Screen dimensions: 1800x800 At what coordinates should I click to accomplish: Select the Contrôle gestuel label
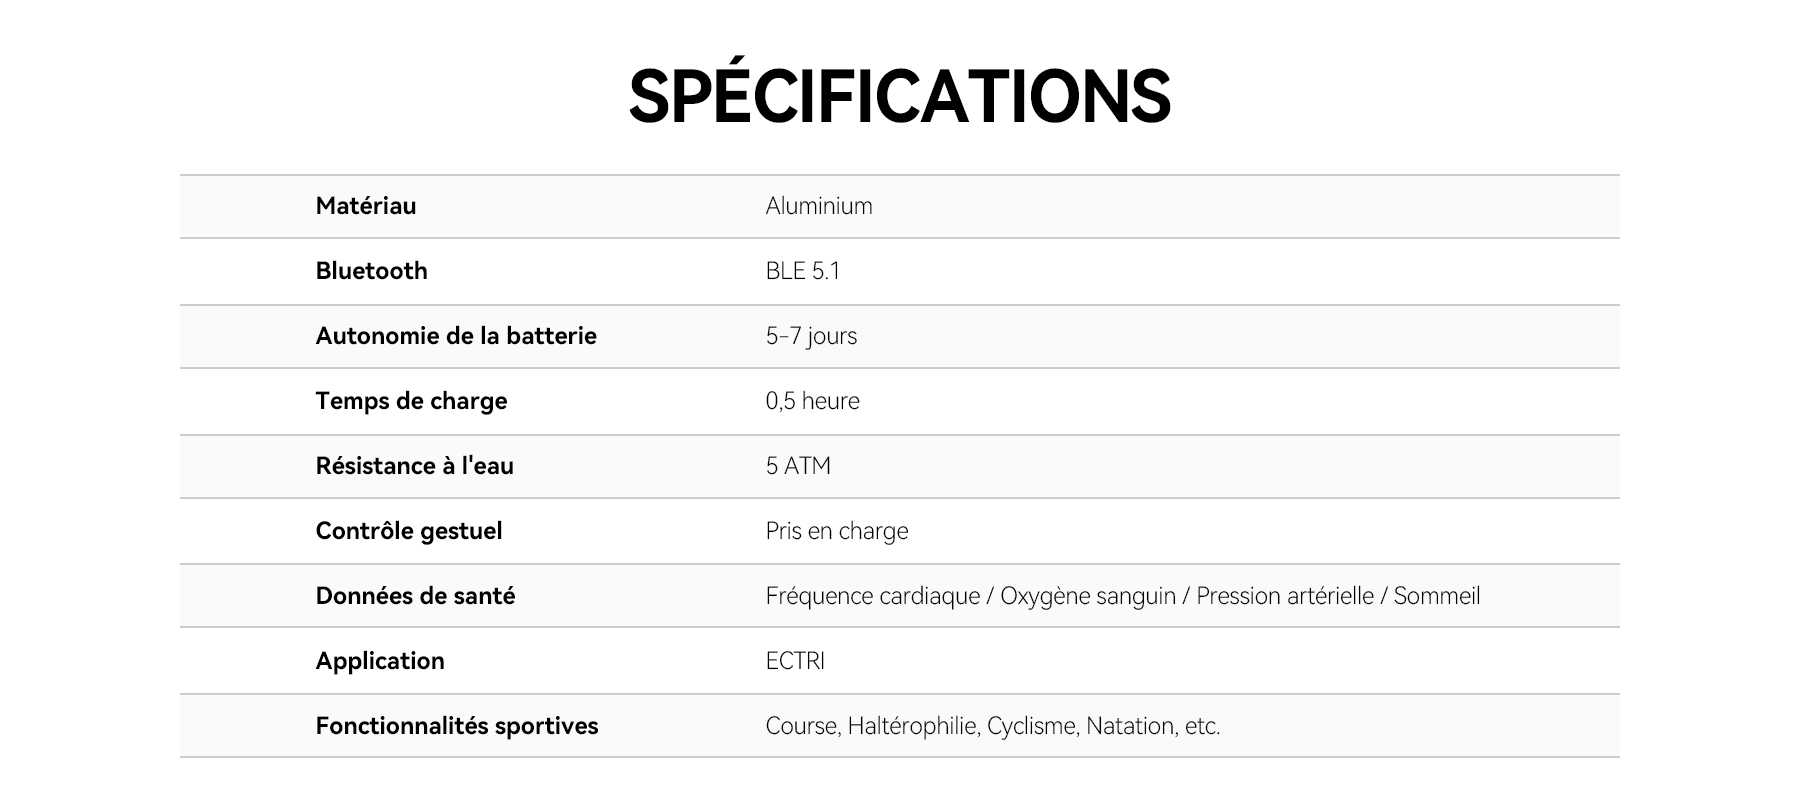[x=409, y=531]
